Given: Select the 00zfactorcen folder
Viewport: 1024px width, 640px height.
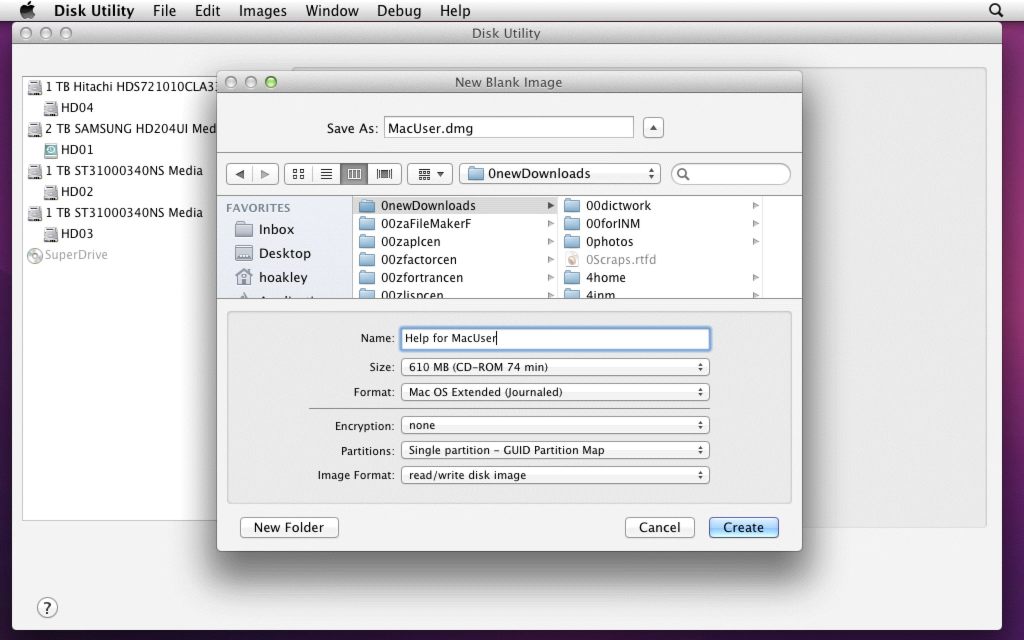Looking at the screenshot, I should tap(455, 259).
